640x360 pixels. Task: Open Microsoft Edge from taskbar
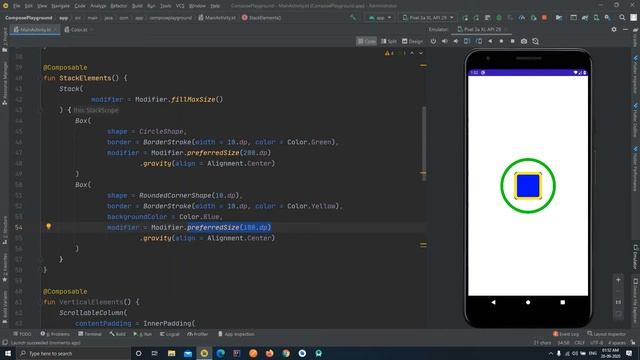coord(220,353)
